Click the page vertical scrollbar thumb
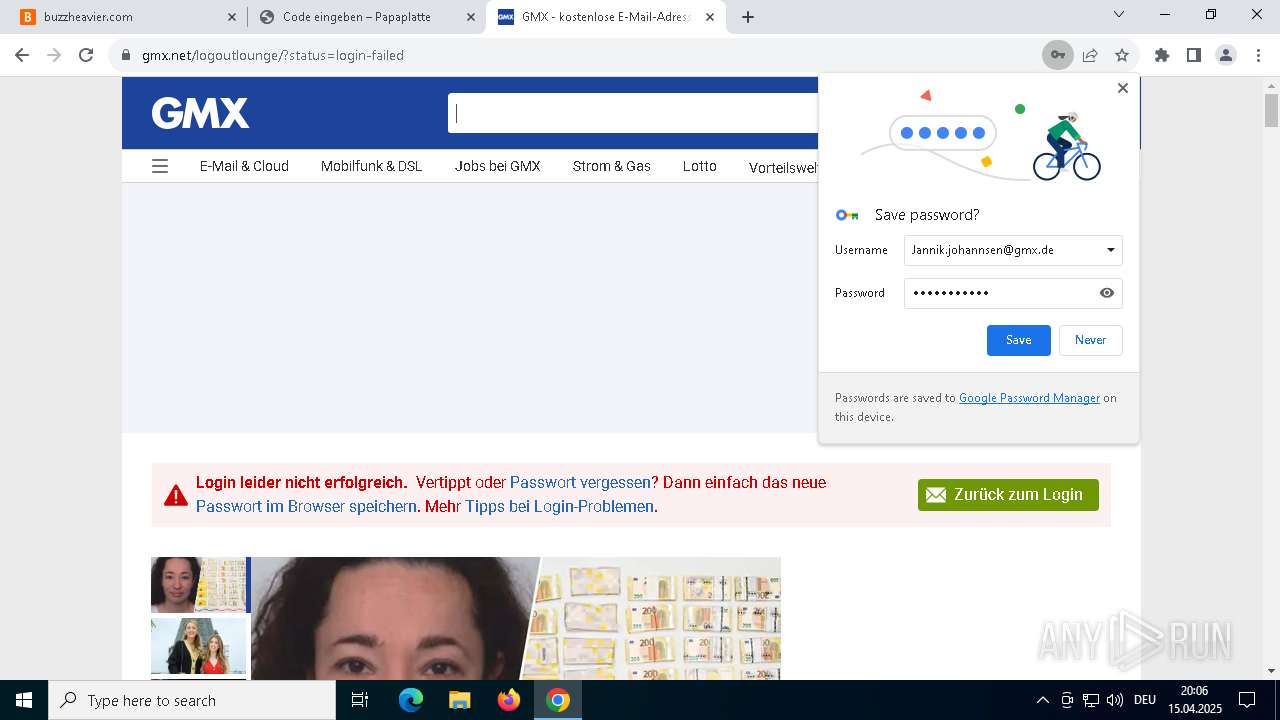Screen dimensions: 1280x720 tap(1271, 110)
